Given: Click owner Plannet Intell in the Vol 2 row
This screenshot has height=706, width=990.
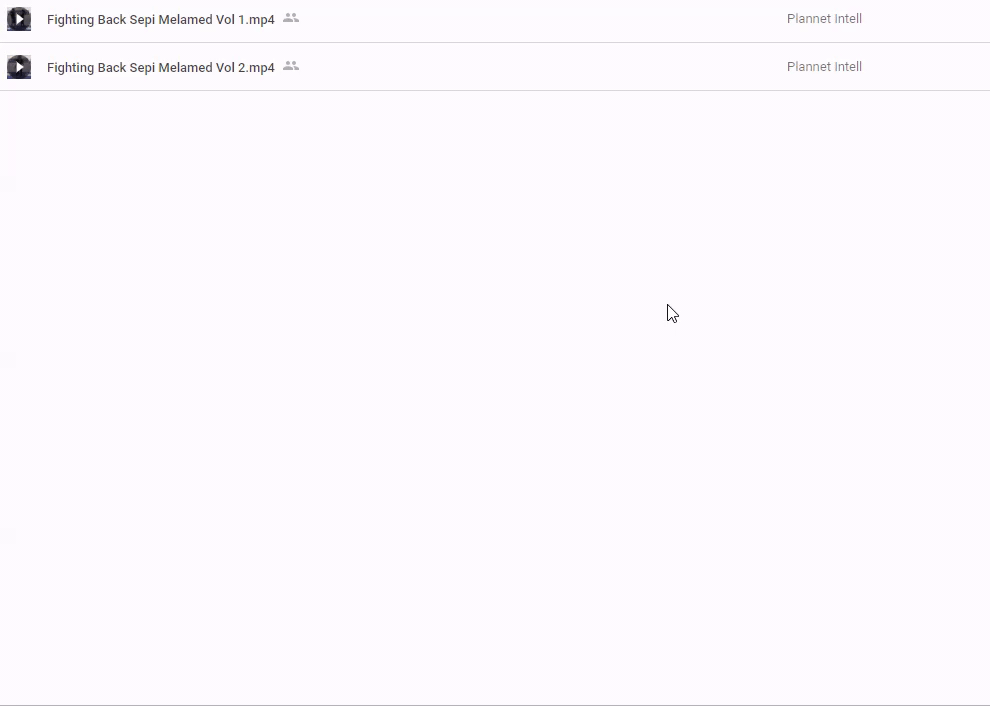Looking at the screenshot, I should coord(824,67).
